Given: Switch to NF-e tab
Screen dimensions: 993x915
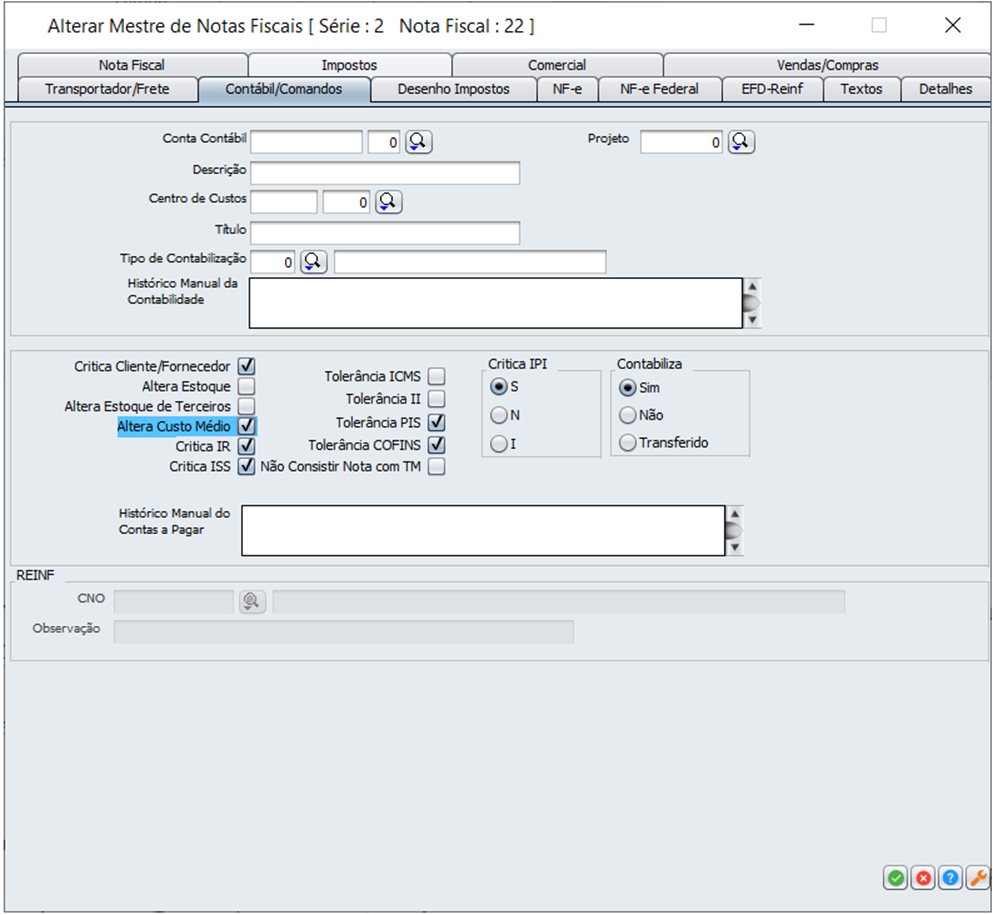Looking at the screenshot, I should pyautogui.click(x=567, y=89).
